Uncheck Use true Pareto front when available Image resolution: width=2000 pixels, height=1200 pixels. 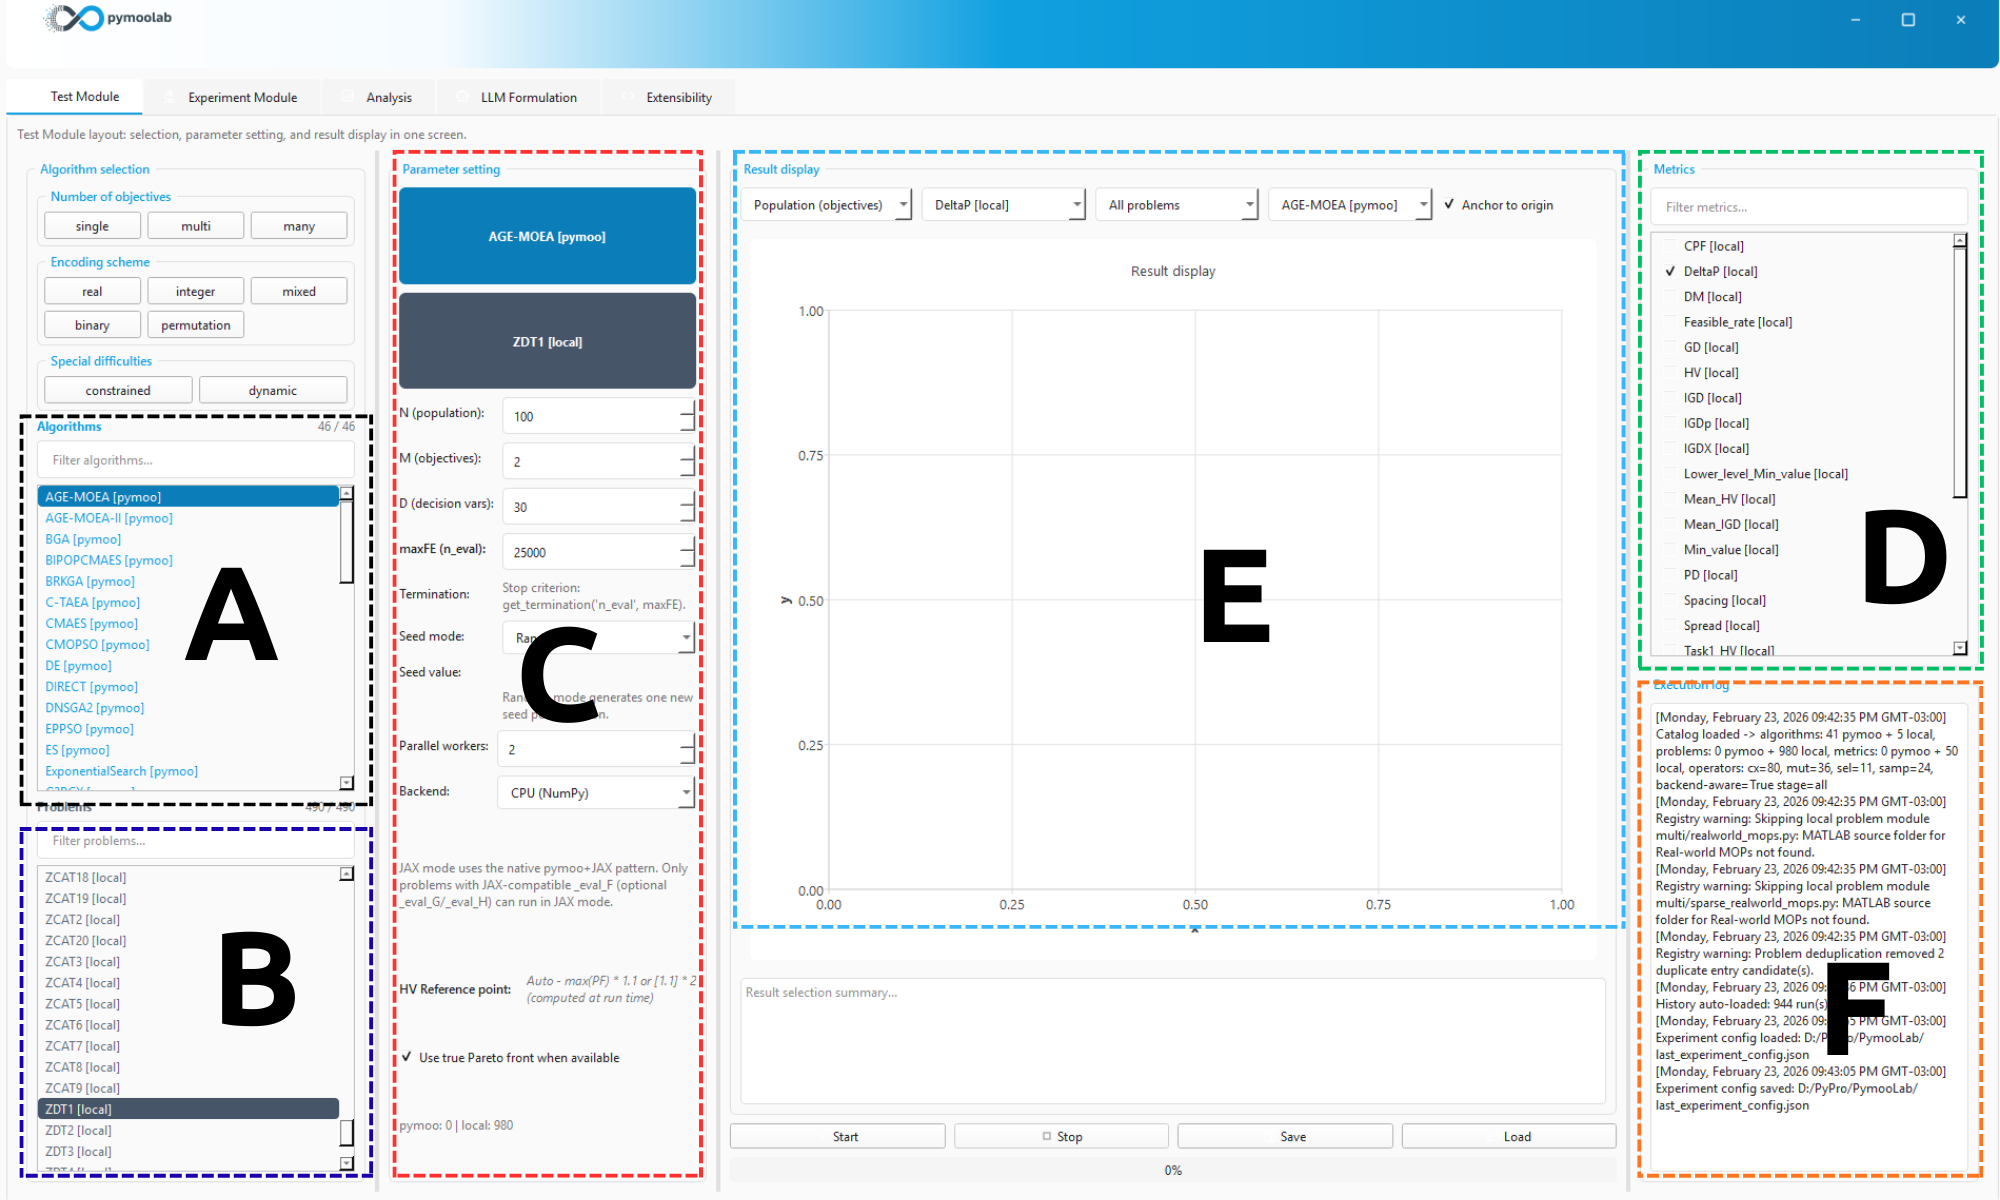point(407,1057)
